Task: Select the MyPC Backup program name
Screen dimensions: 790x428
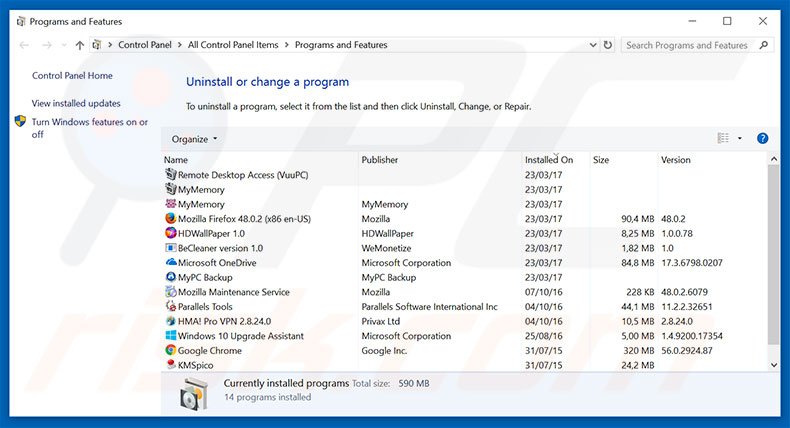Action: tap(205, 277)
